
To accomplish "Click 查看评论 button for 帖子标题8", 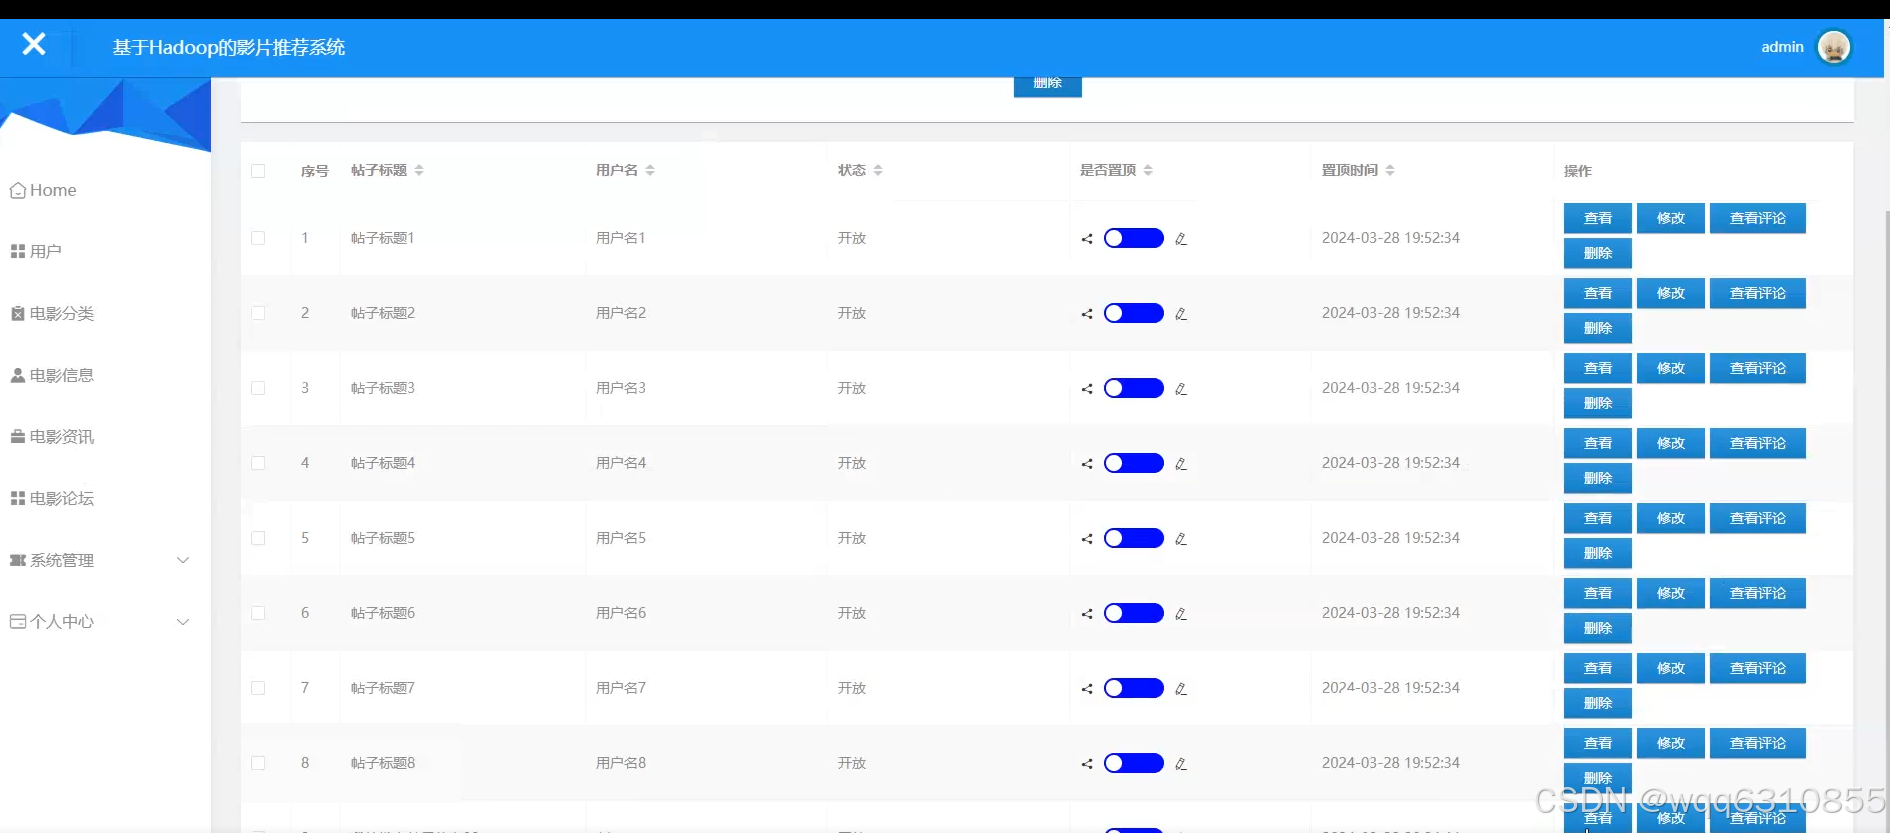I will [1758, 743].
